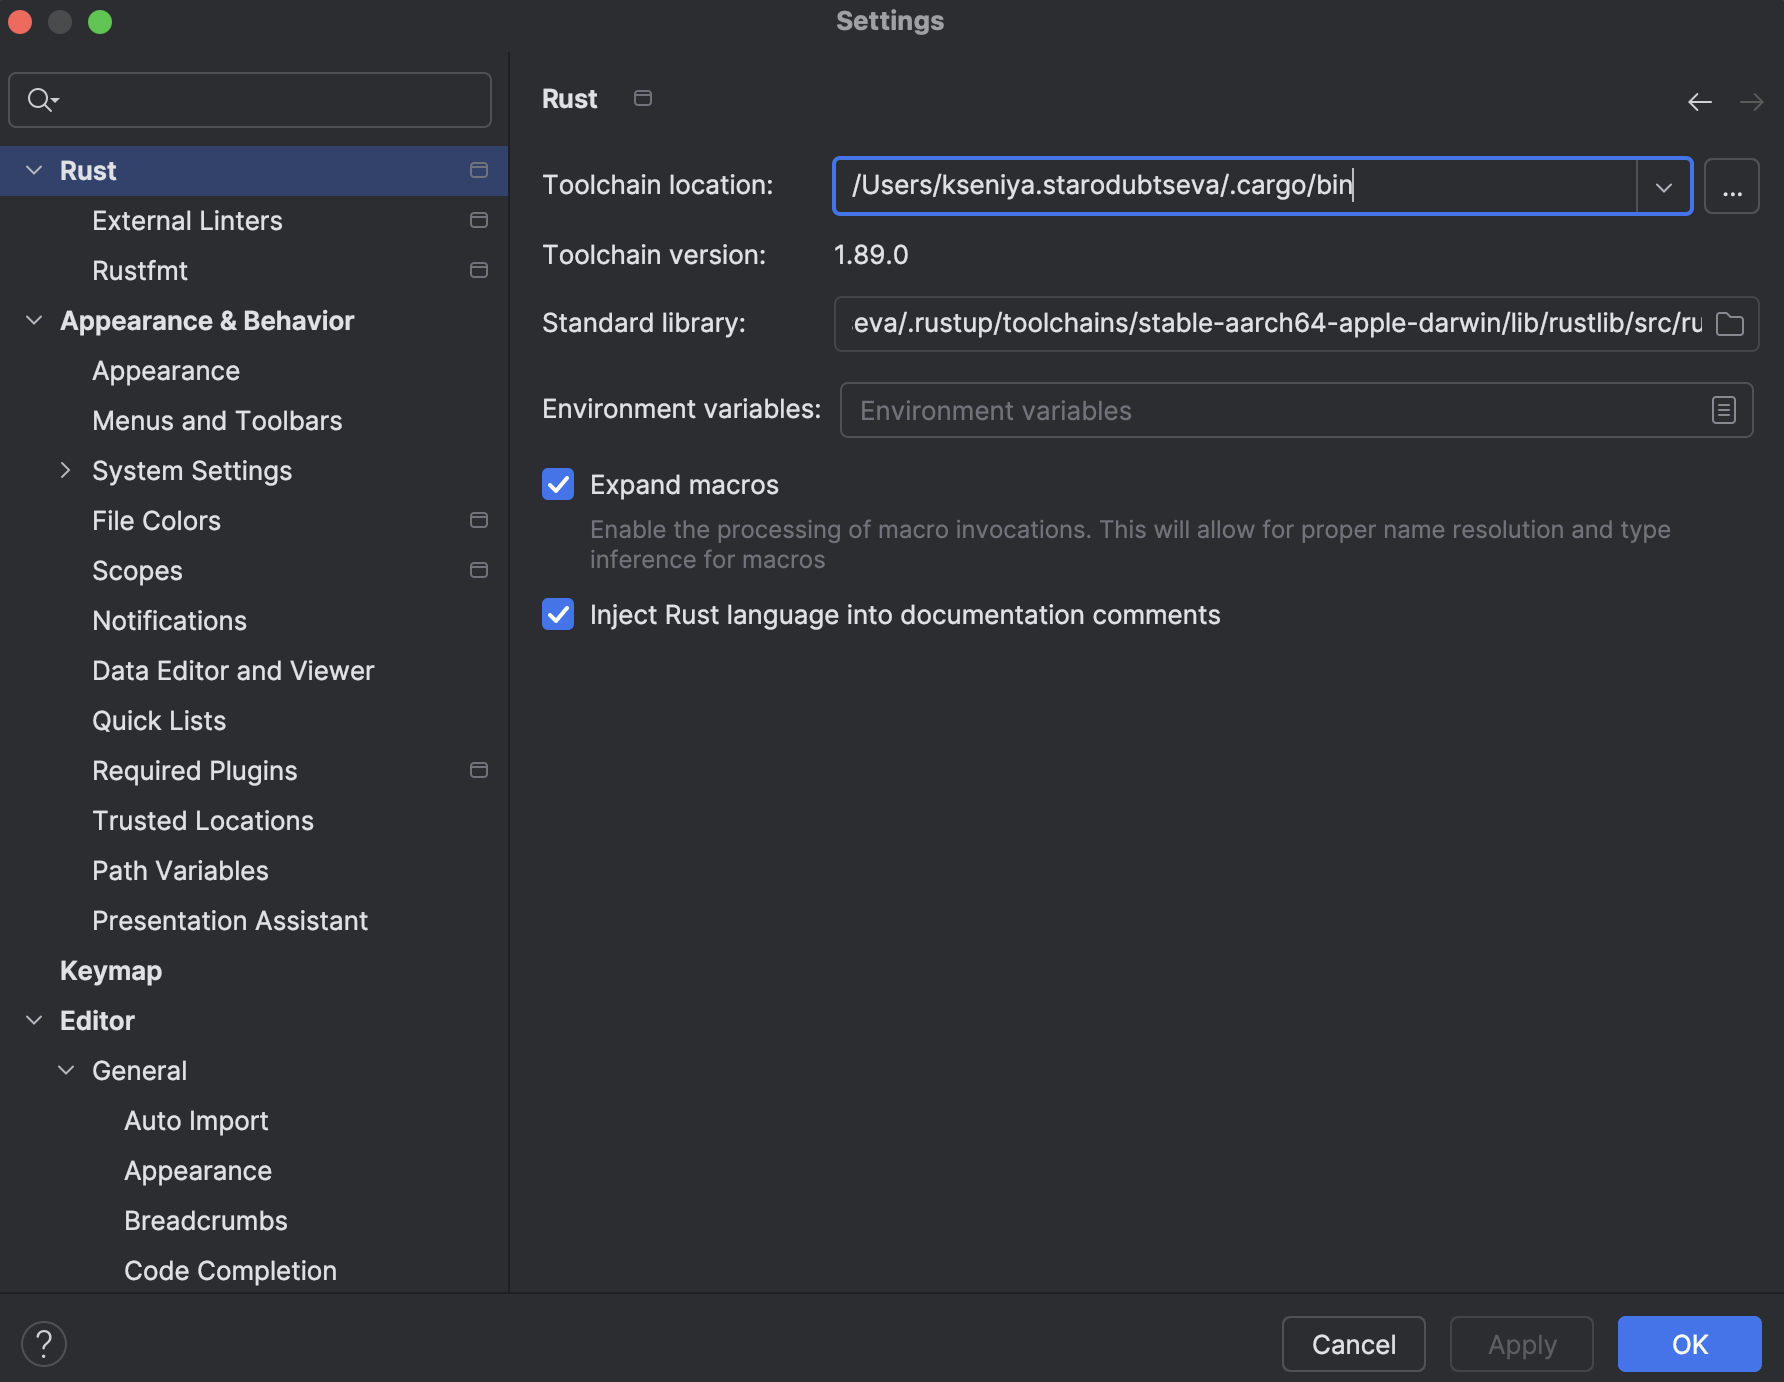The image size is (1784, 1382).
Task: Disable the Expand macros checkbox
Action: point(558,485)
